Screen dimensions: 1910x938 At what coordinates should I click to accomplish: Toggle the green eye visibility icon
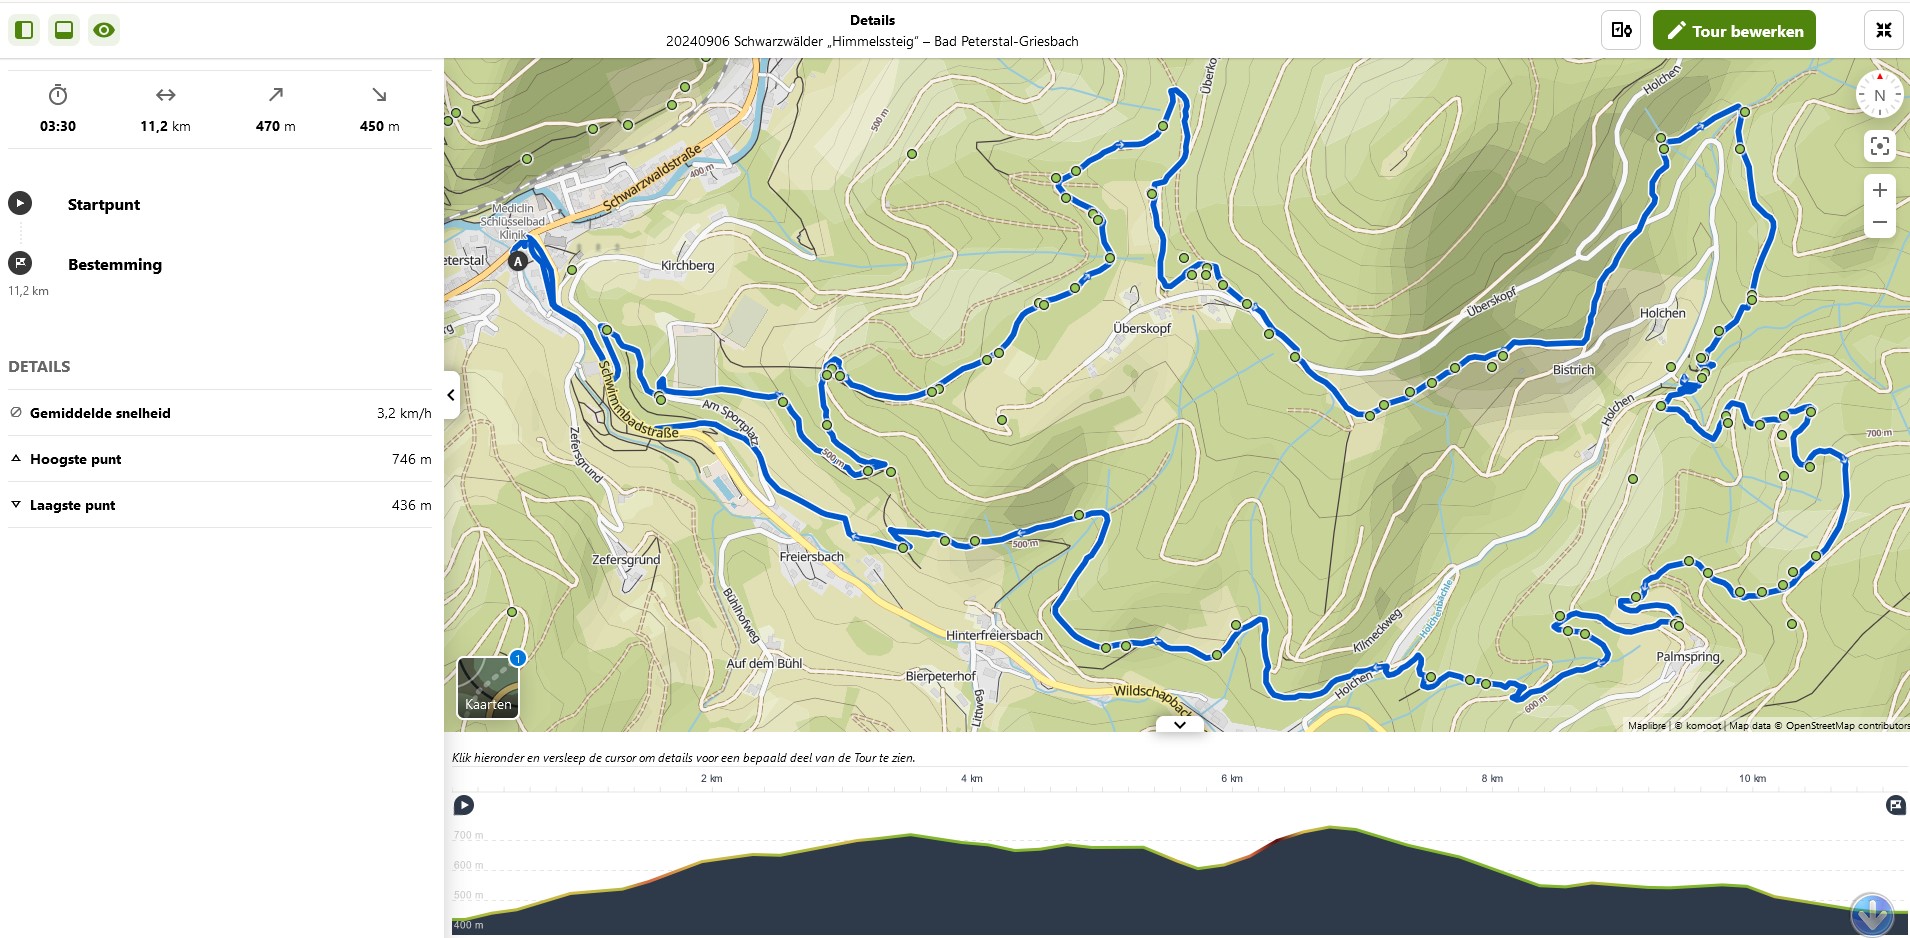click(x=104, y=30)
